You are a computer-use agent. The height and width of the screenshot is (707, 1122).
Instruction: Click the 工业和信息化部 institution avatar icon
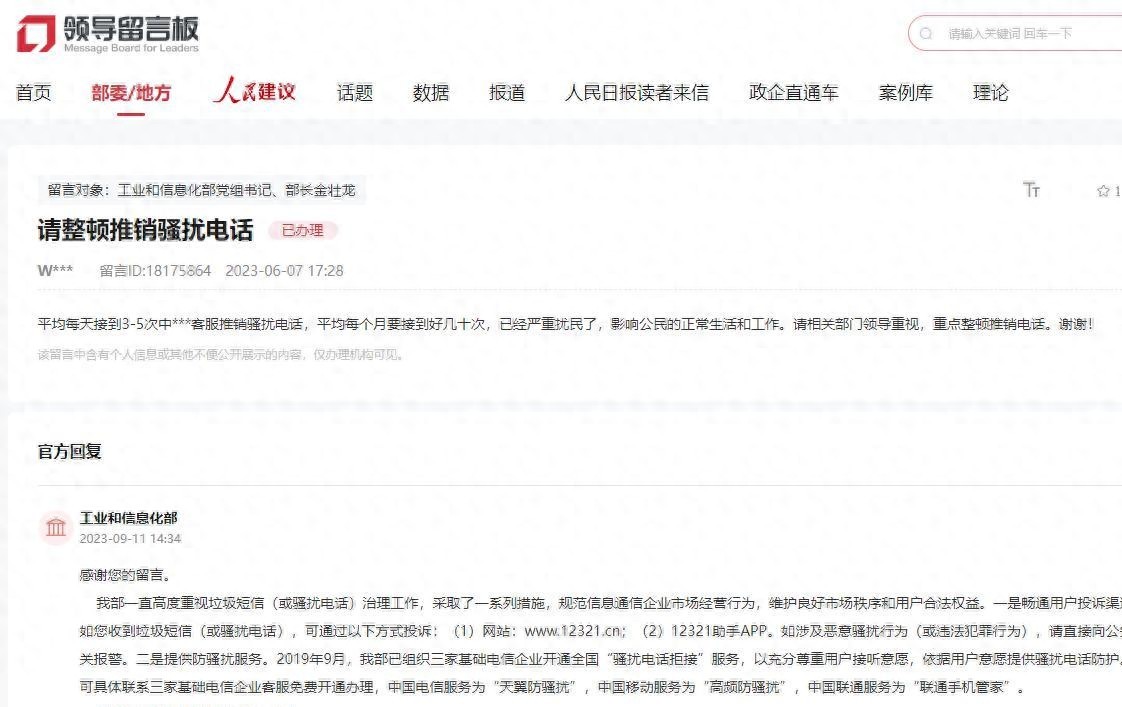click(x=56, y=528)
